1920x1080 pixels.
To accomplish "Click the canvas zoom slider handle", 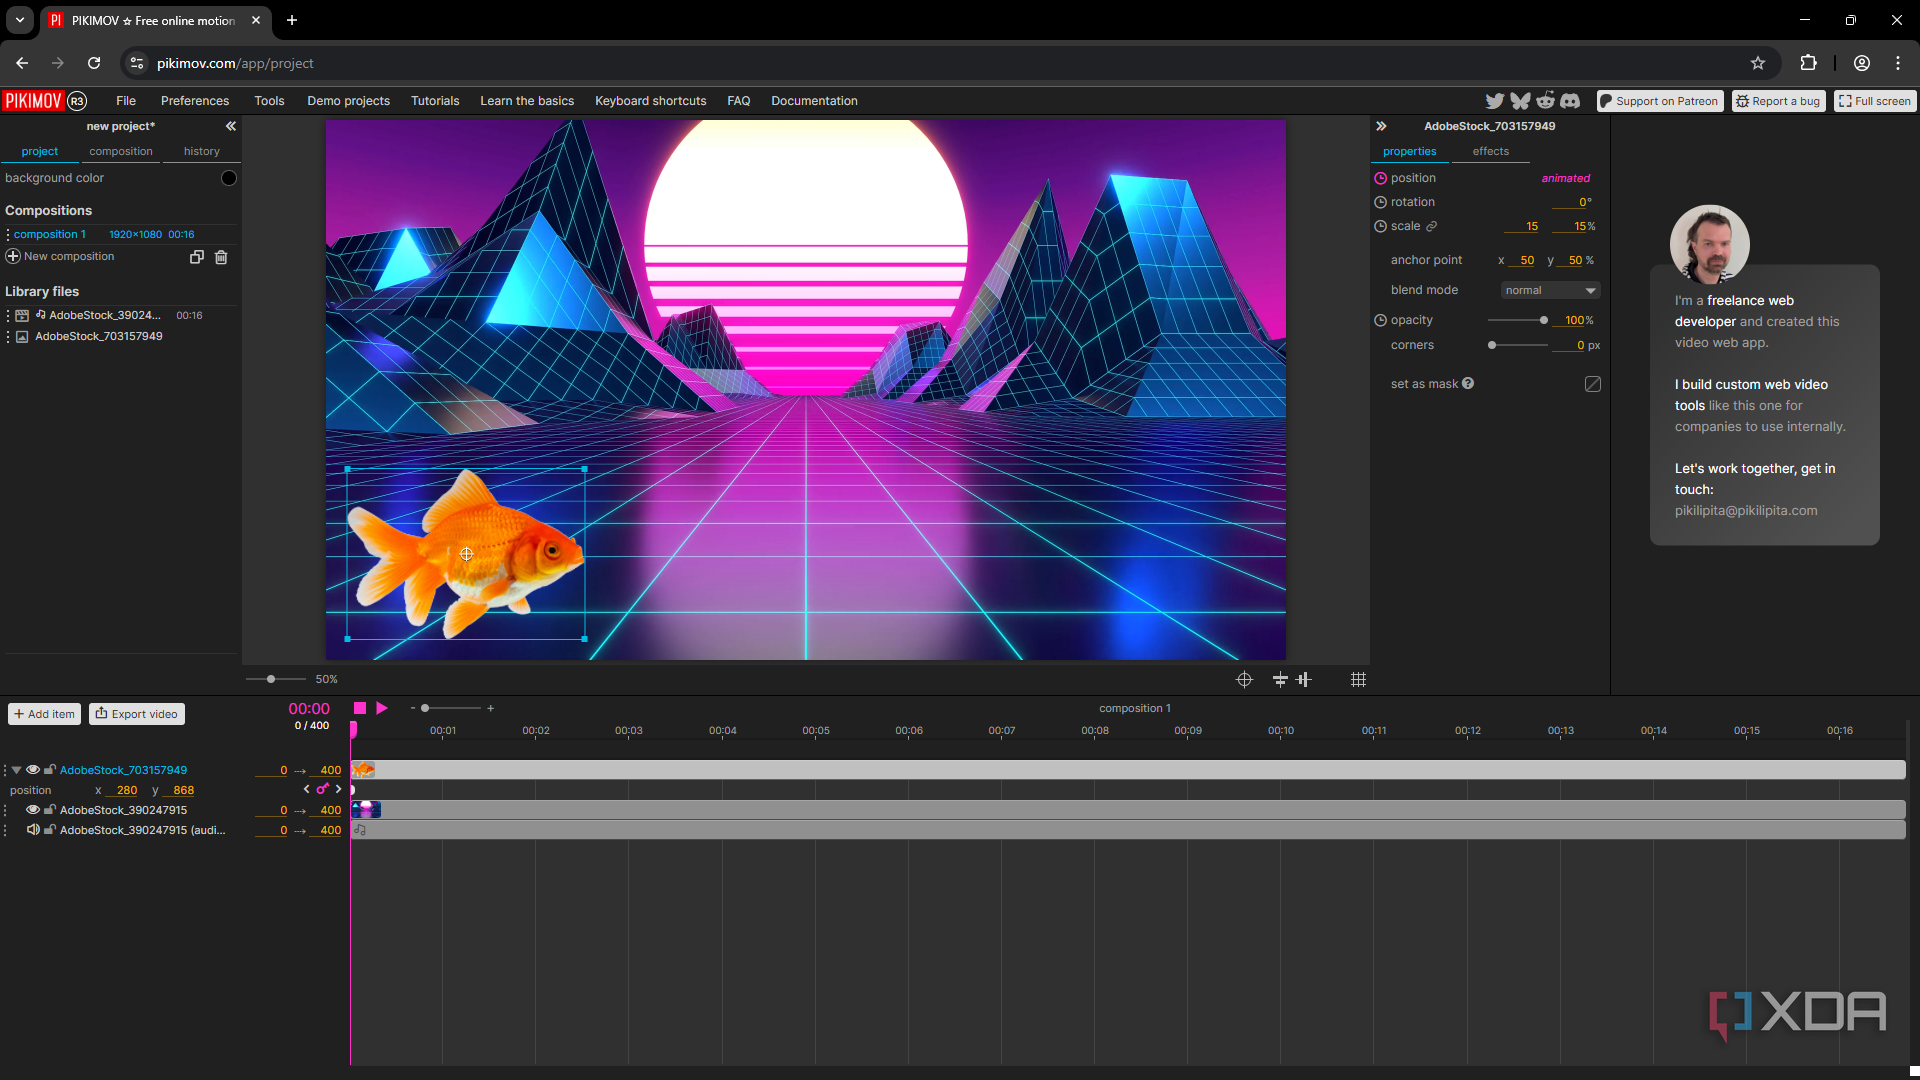I will [x=271, y=679].
